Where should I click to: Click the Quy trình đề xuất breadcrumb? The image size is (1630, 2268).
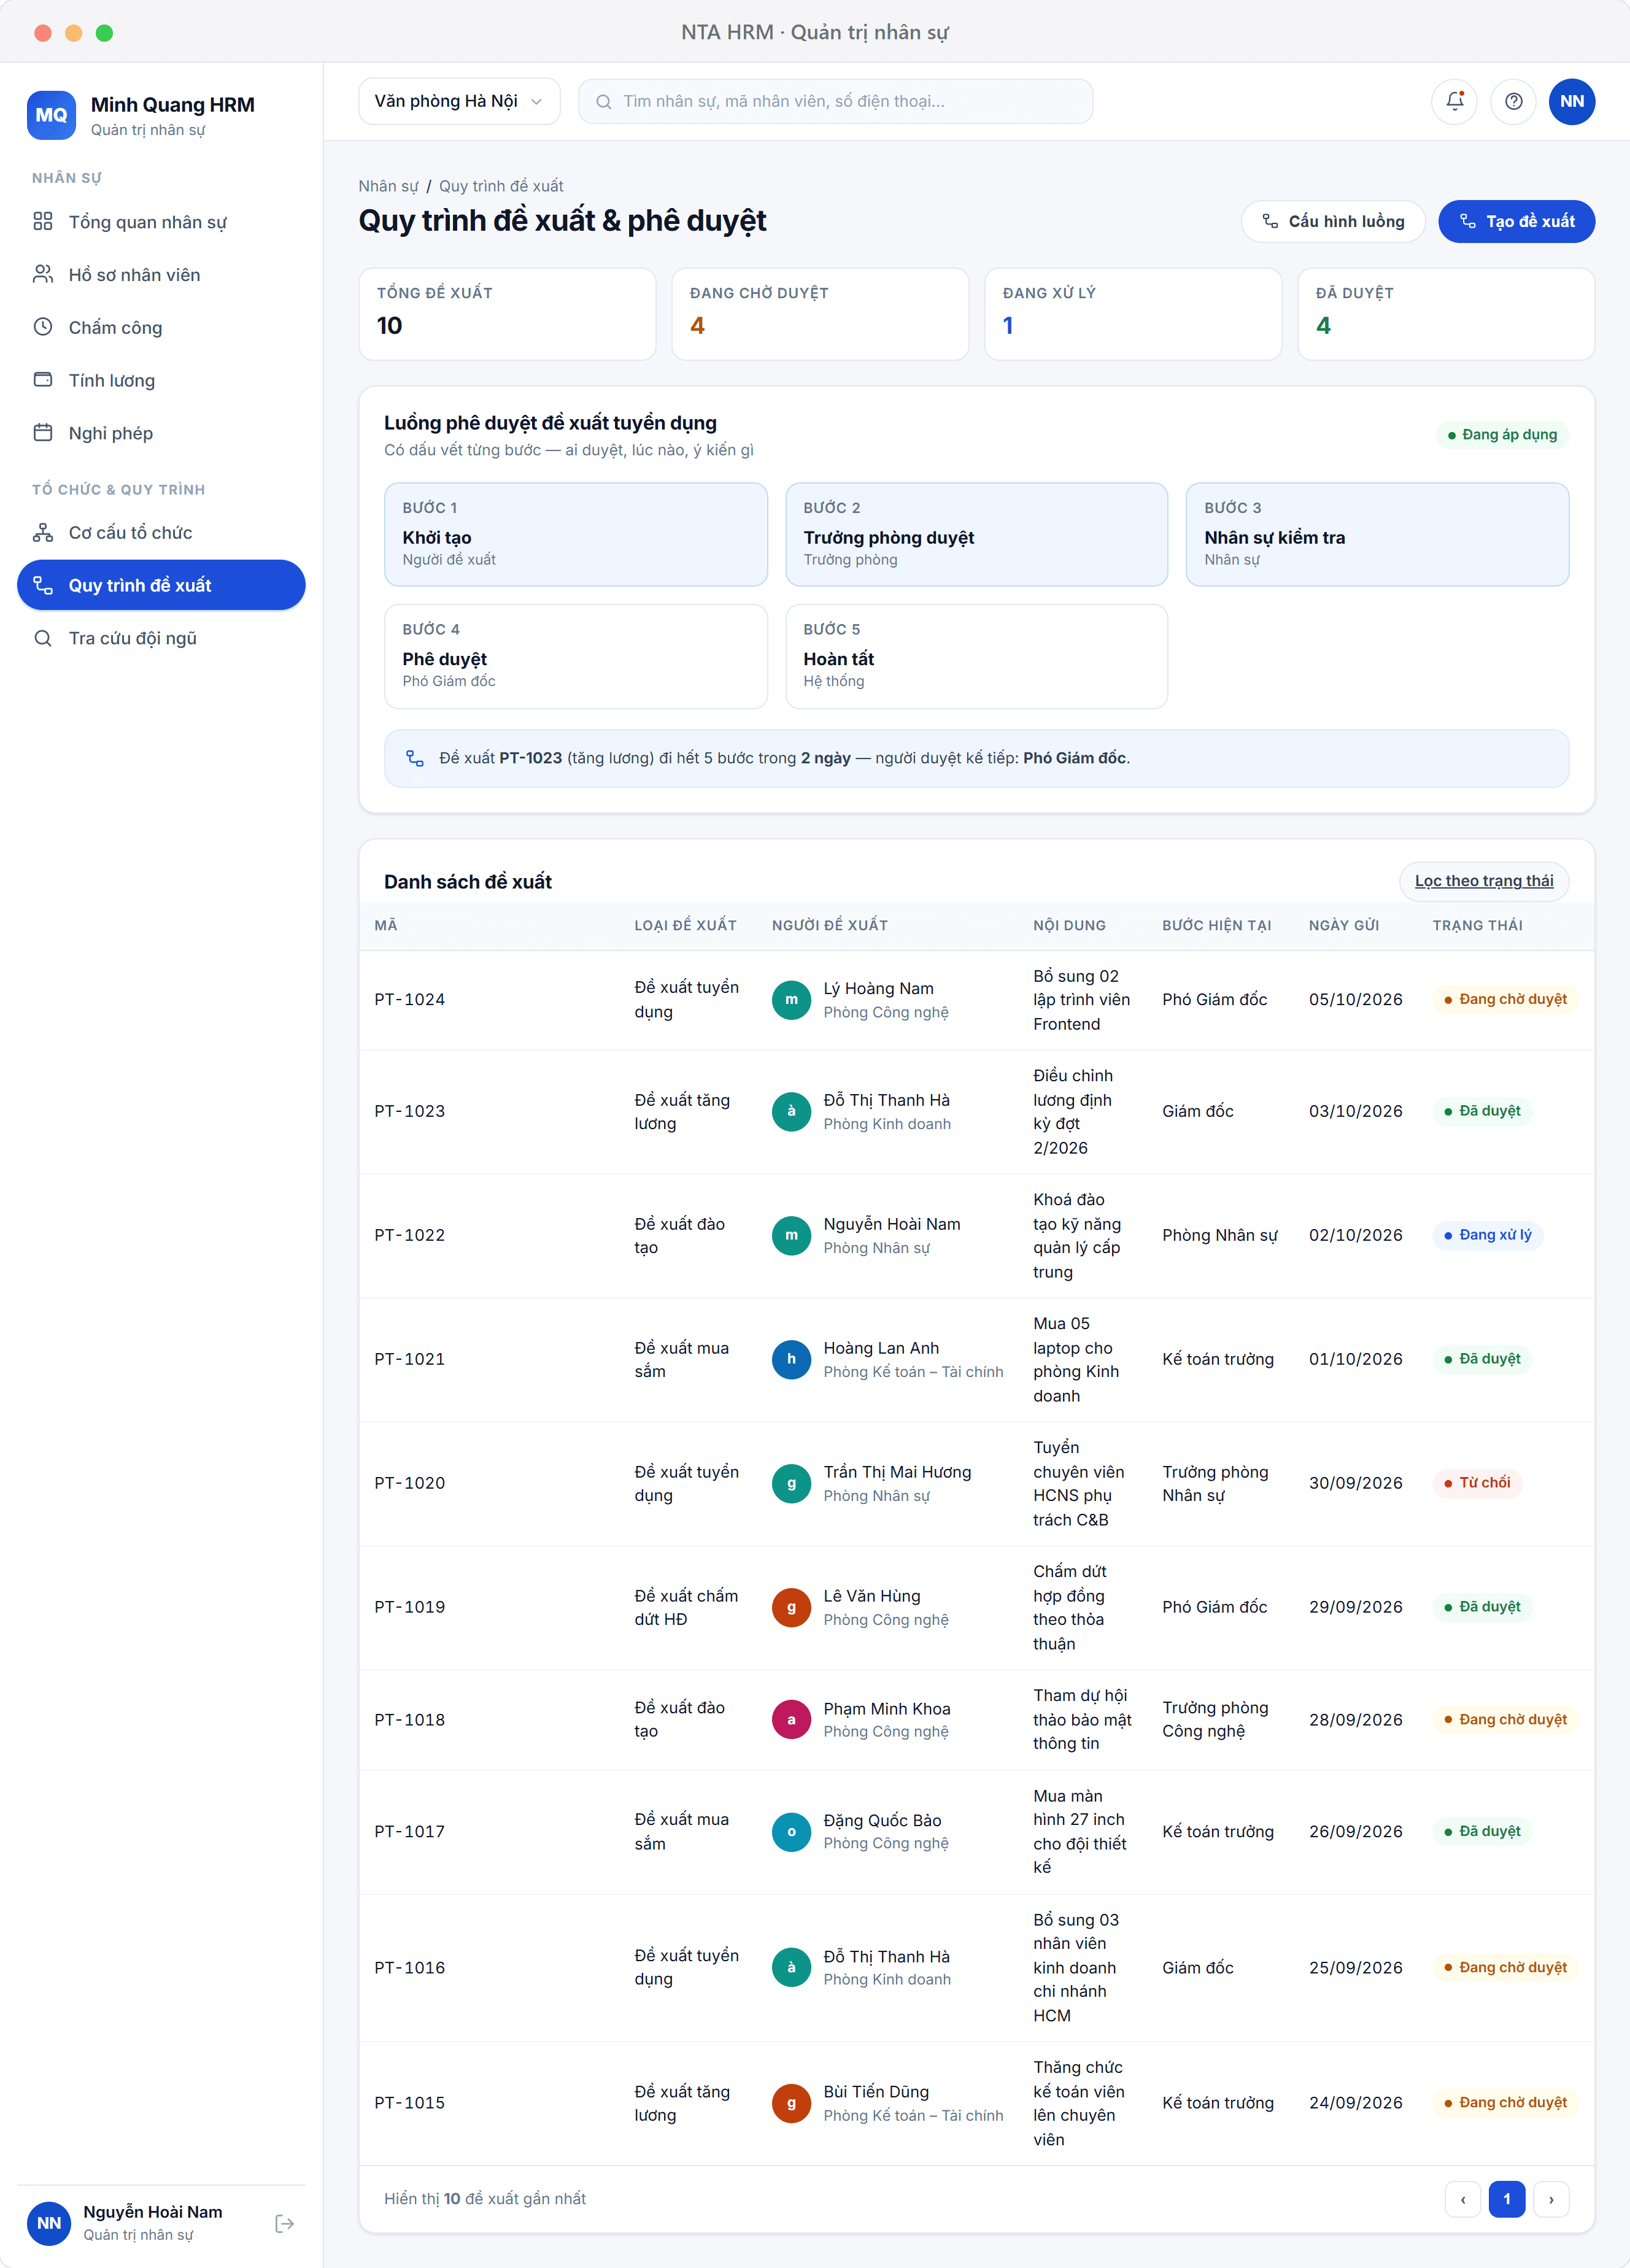501,186
